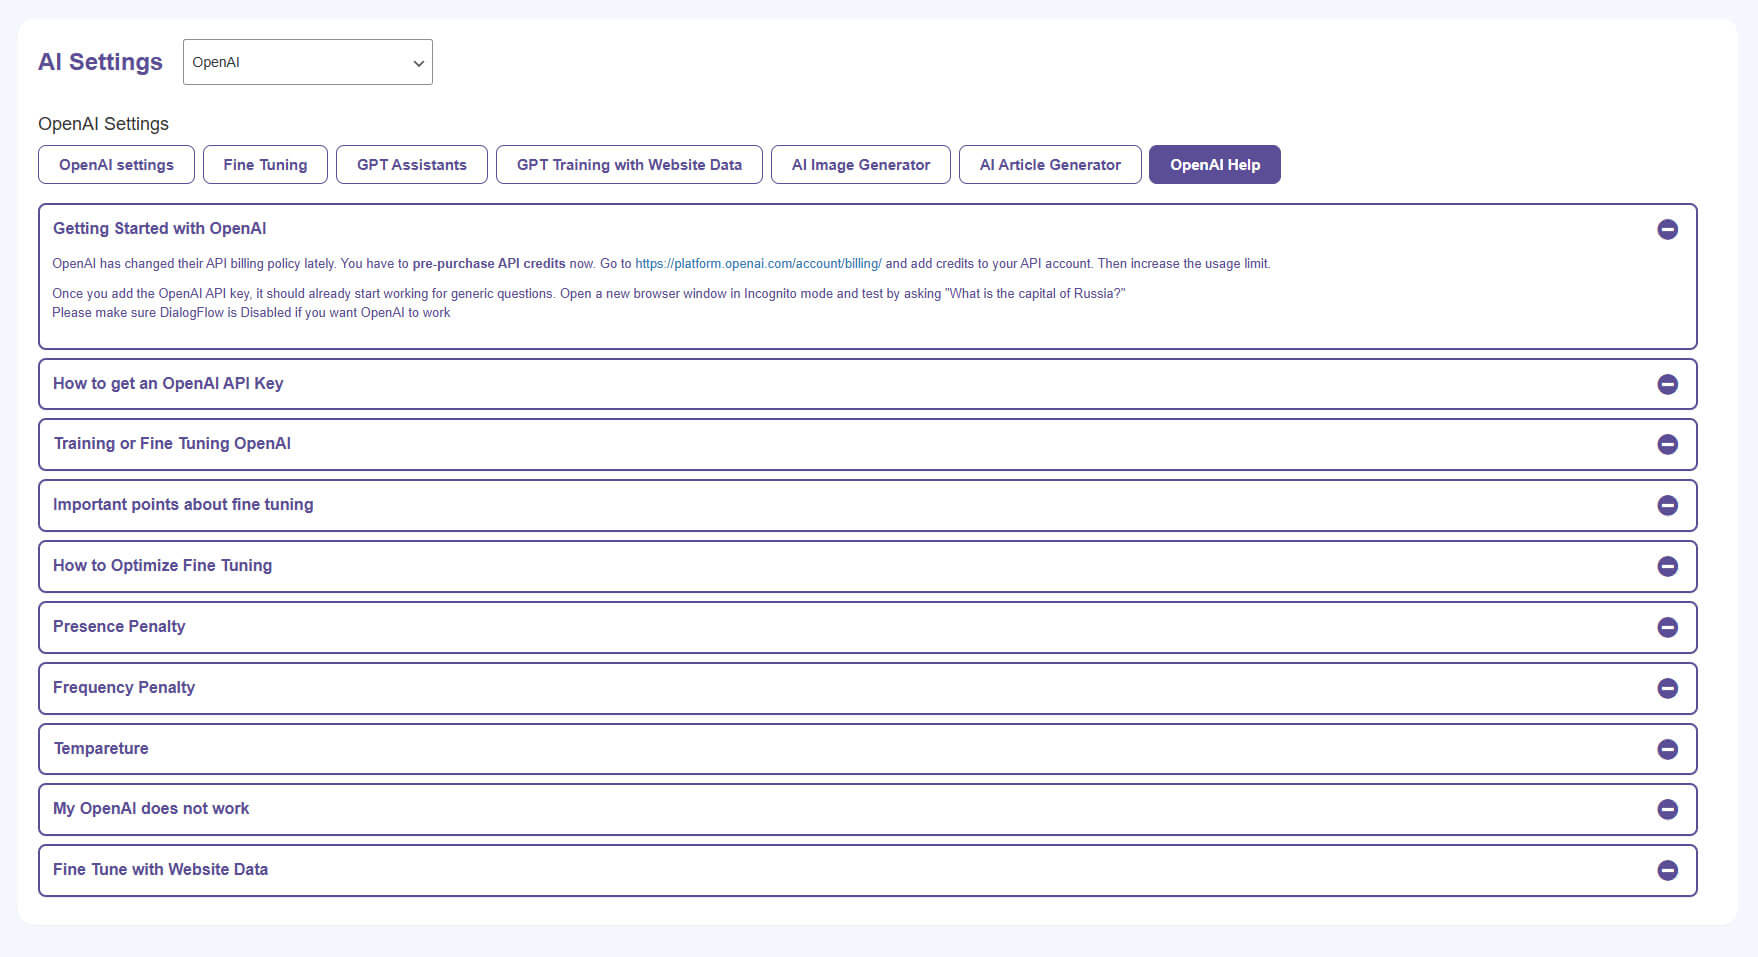Expand My OpenAI does not work heading

(x=151, y=808)
